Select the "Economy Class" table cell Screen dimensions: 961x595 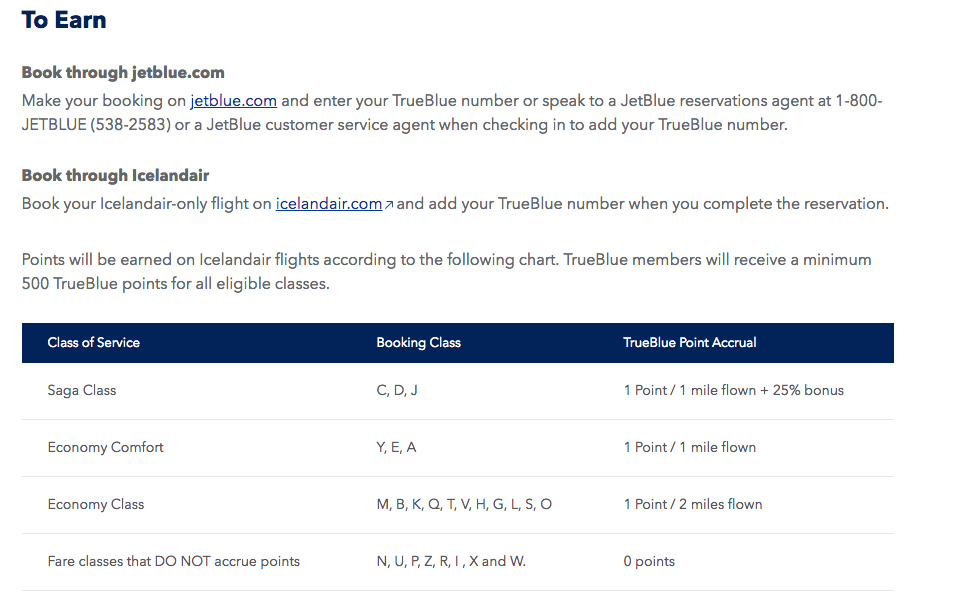(x=96, y=504)
